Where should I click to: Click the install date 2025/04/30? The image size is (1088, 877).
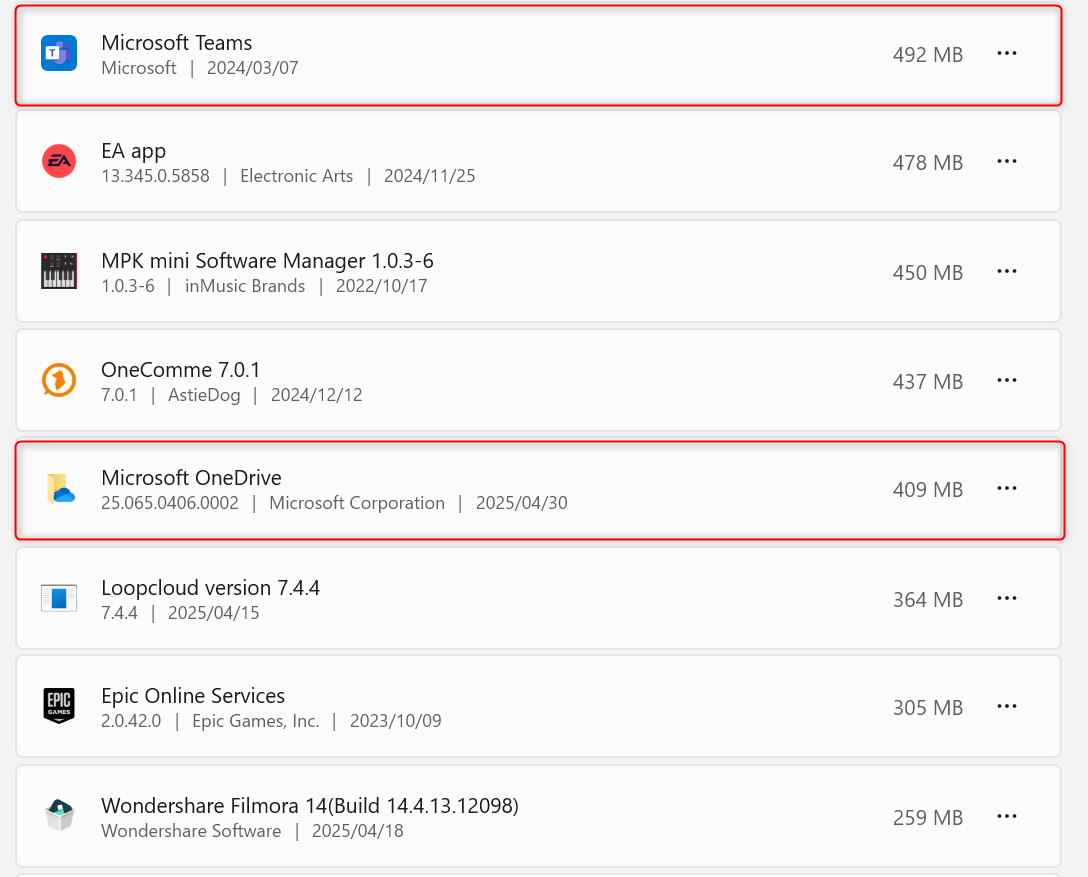[x=522, y=503]
